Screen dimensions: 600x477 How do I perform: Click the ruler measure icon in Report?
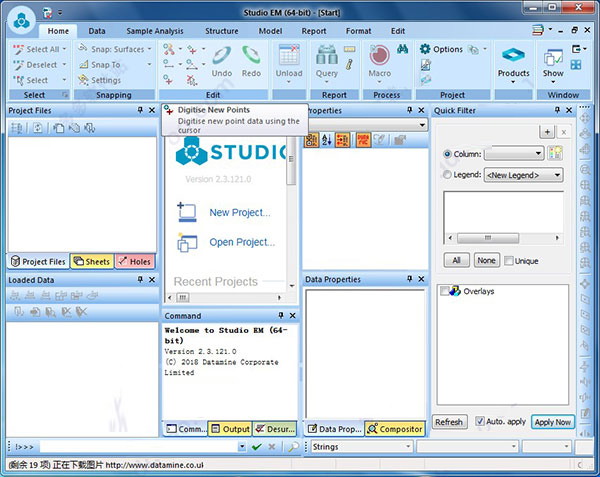coord(349,49)
